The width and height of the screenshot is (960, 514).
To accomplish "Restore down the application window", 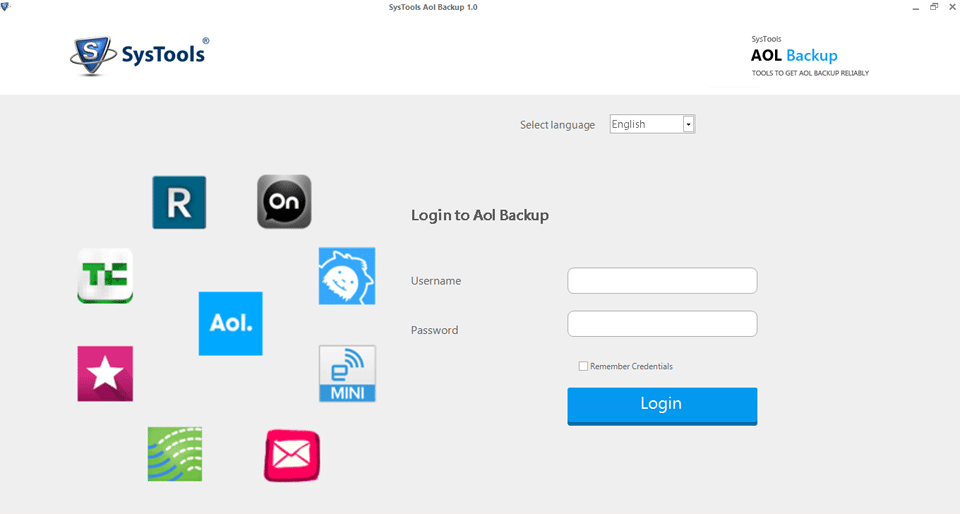I will (934, 7).
